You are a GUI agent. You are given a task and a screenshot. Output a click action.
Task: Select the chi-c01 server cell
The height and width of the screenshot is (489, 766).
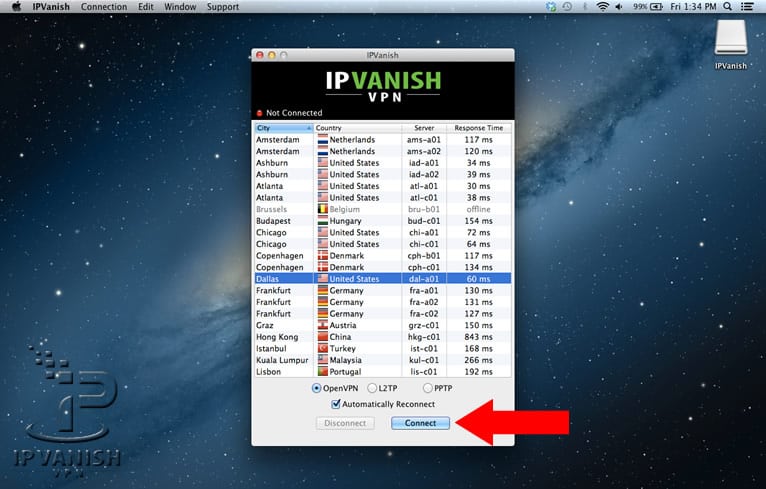coord(424,244)
